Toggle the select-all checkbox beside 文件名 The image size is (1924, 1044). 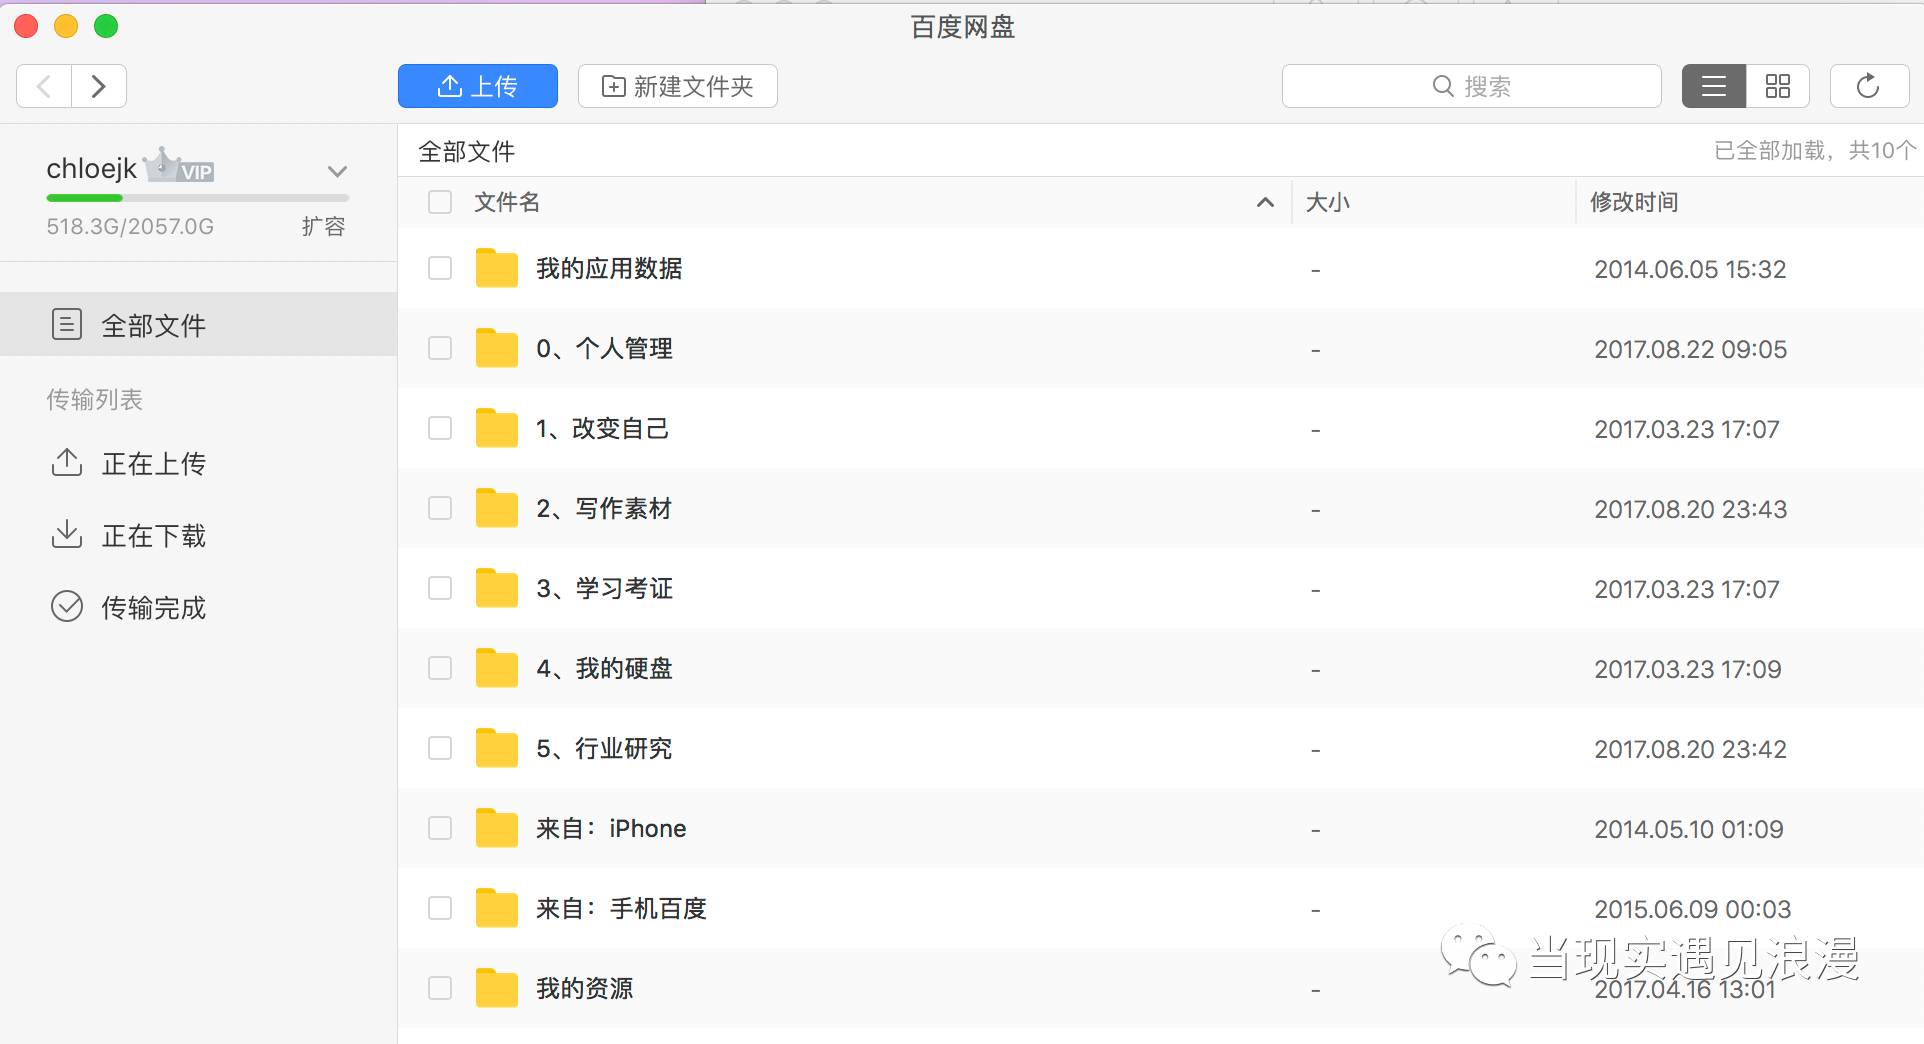click(x=440, y=202)
